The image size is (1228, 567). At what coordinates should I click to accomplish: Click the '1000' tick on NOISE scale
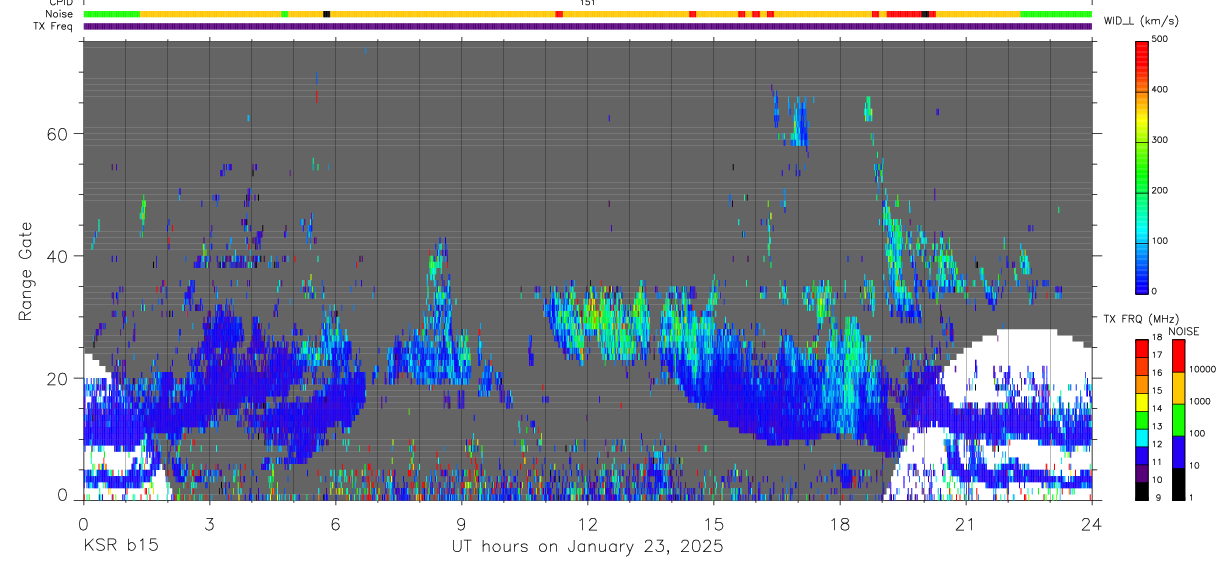[x=1200, y=401]
